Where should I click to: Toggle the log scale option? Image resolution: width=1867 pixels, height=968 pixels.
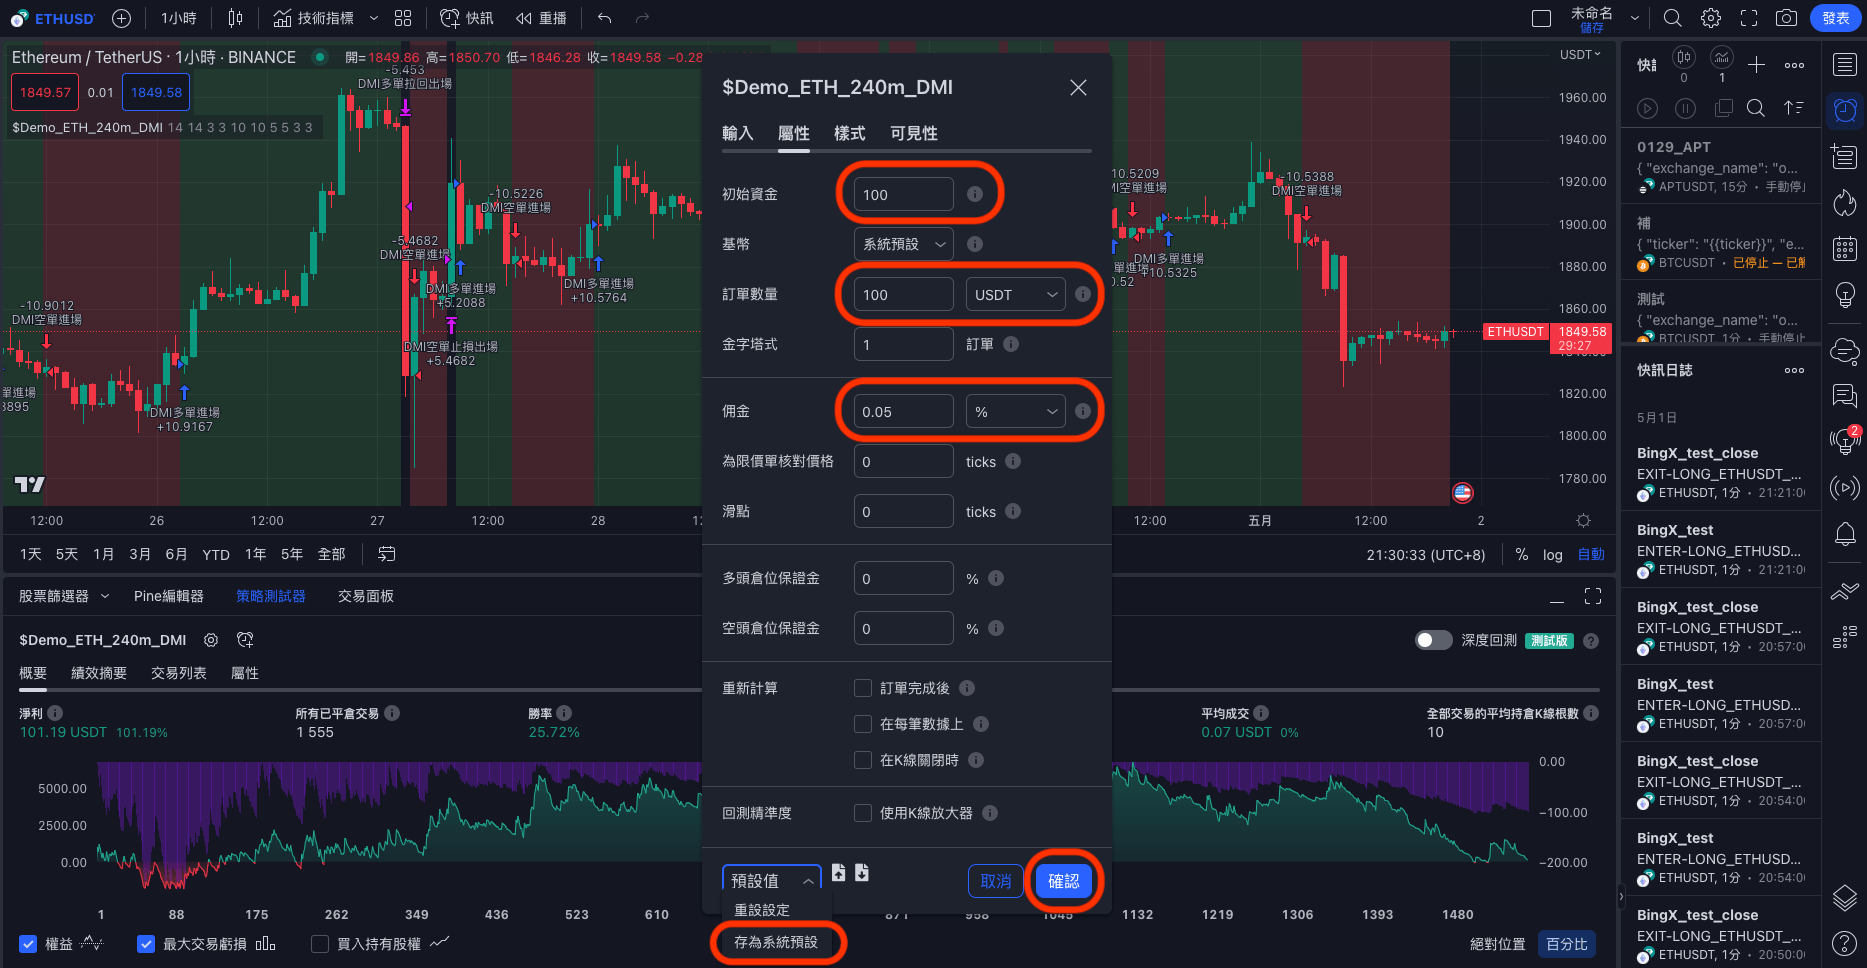pos(1552,554)
